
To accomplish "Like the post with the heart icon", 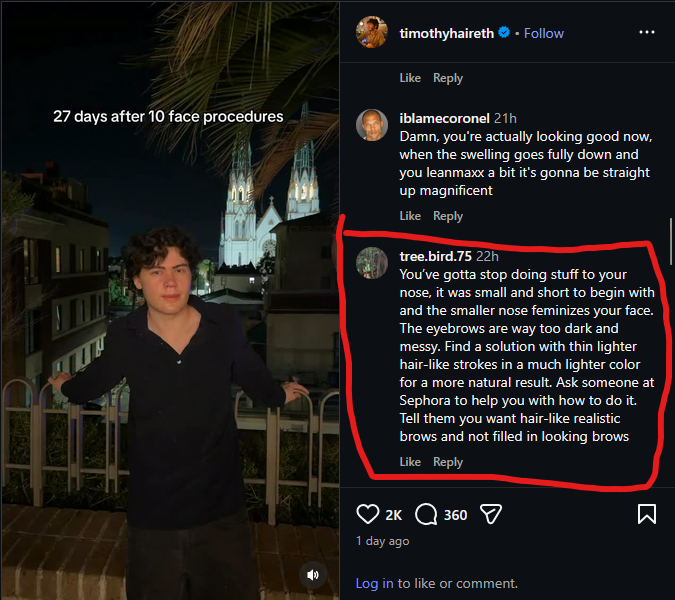I will (368, 514).
